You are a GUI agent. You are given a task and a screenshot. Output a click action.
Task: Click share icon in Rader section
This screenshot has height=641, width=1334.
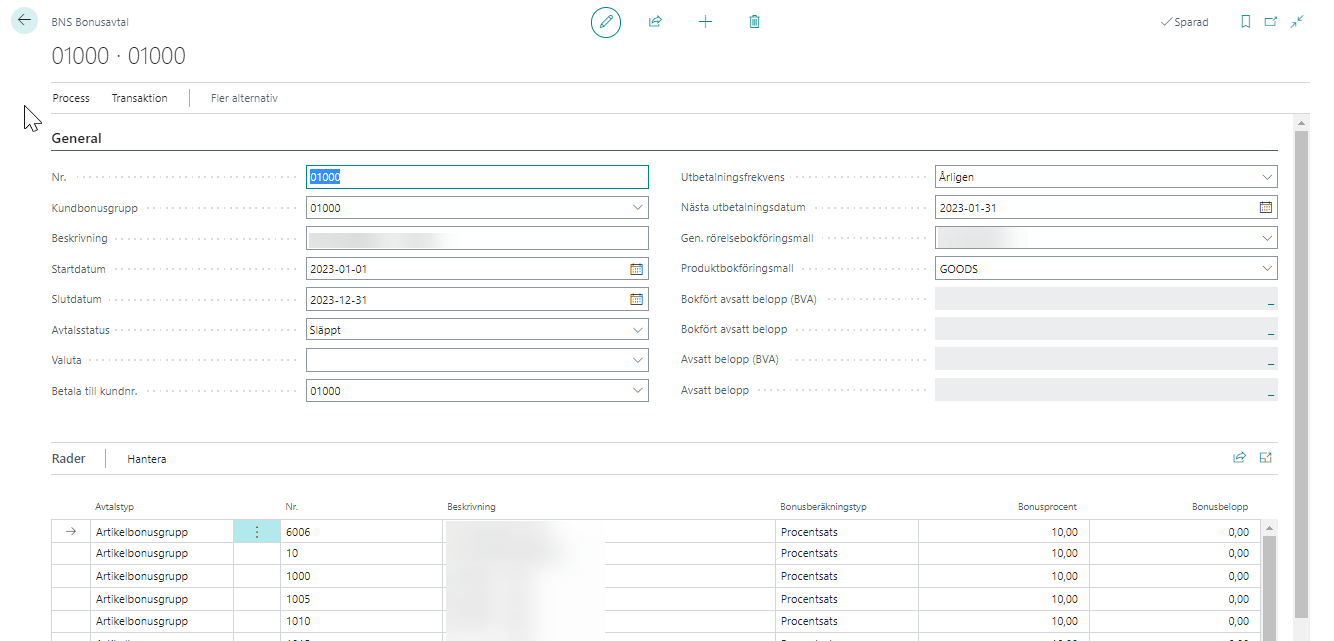1239,458
